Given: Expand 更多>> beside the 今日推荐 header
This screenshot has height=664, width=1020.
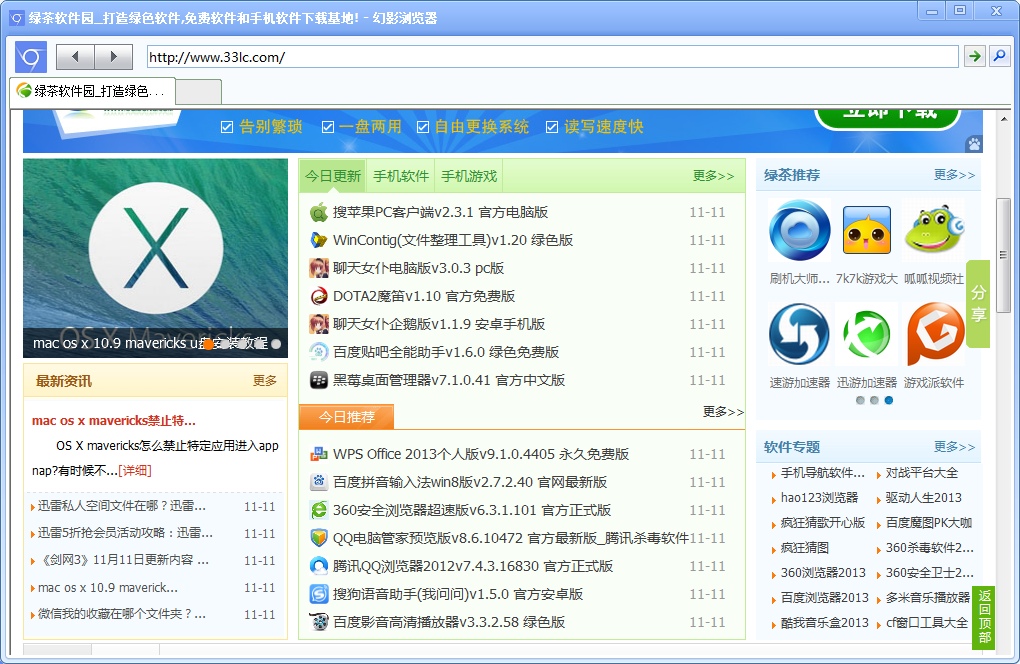Looking at the screenshot, I should [723, 412].
